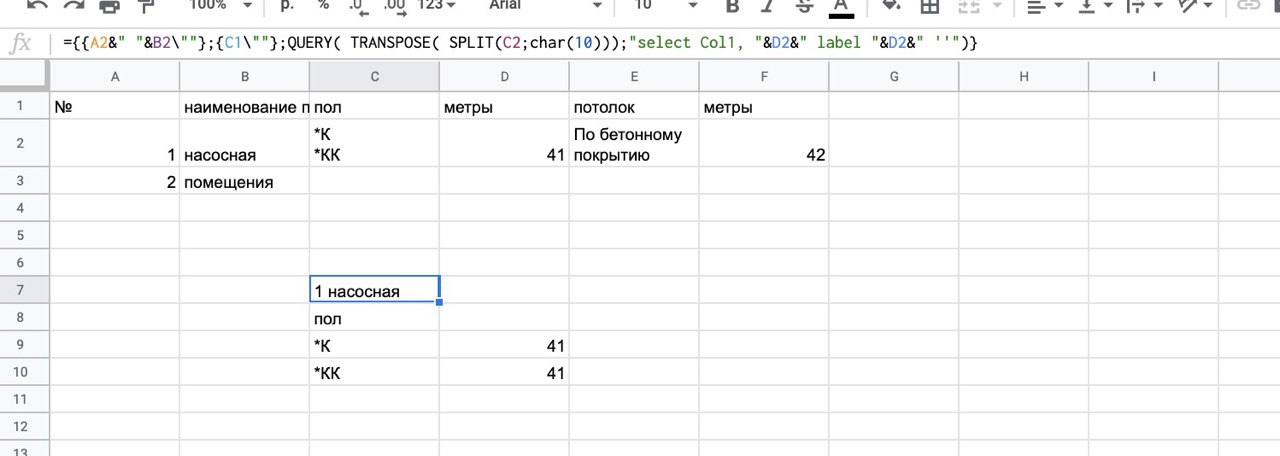This screenshot has height=456, width=1280.
Task: Select column G header
Action: tap(894, 76)
